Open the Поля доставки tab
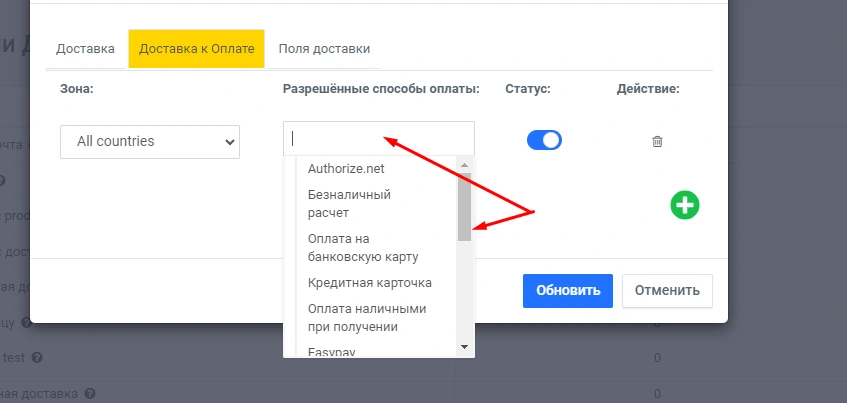This screenshot has width=847, height=403. click(324, 48)
